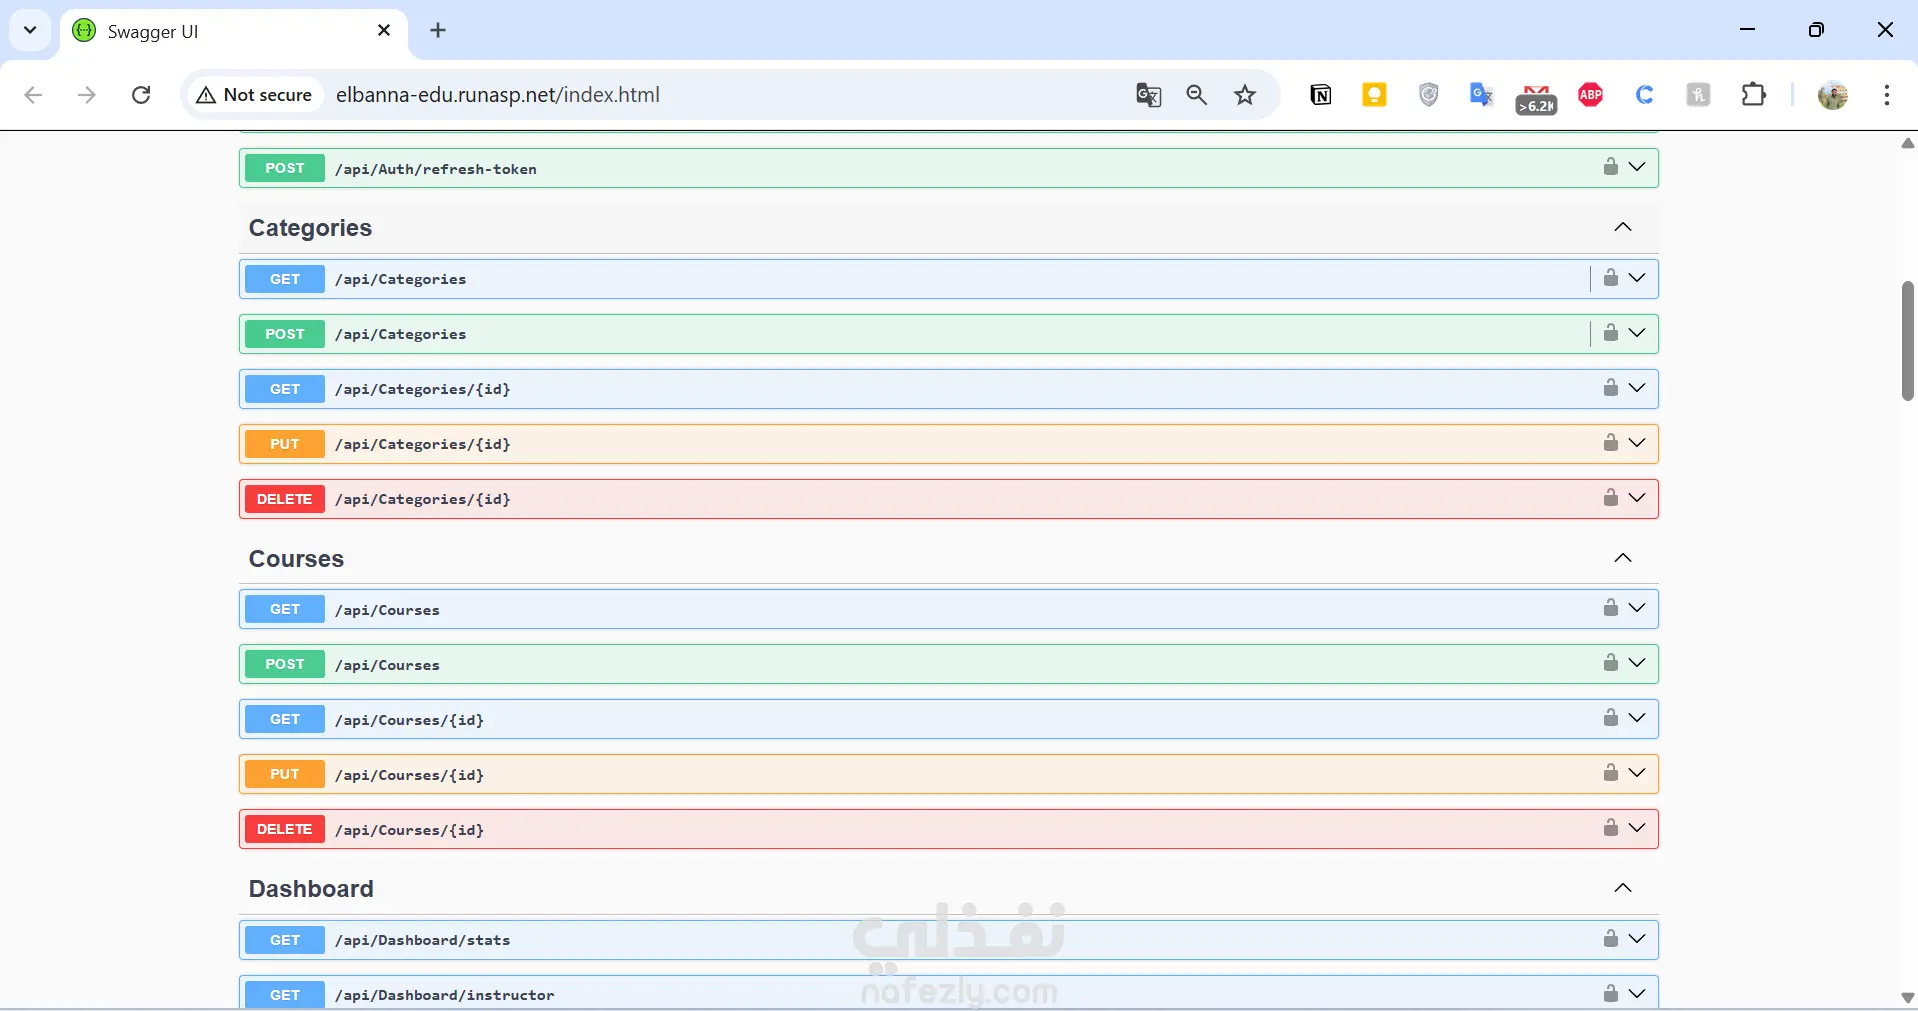Click the POST button for /api/Categories

coord(285,334)
